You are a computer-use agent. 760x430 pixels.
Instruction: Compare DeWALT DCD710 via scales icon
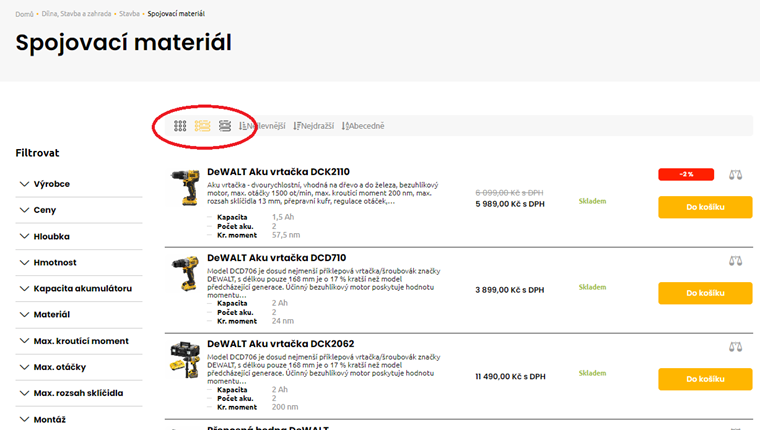point(735,261)
